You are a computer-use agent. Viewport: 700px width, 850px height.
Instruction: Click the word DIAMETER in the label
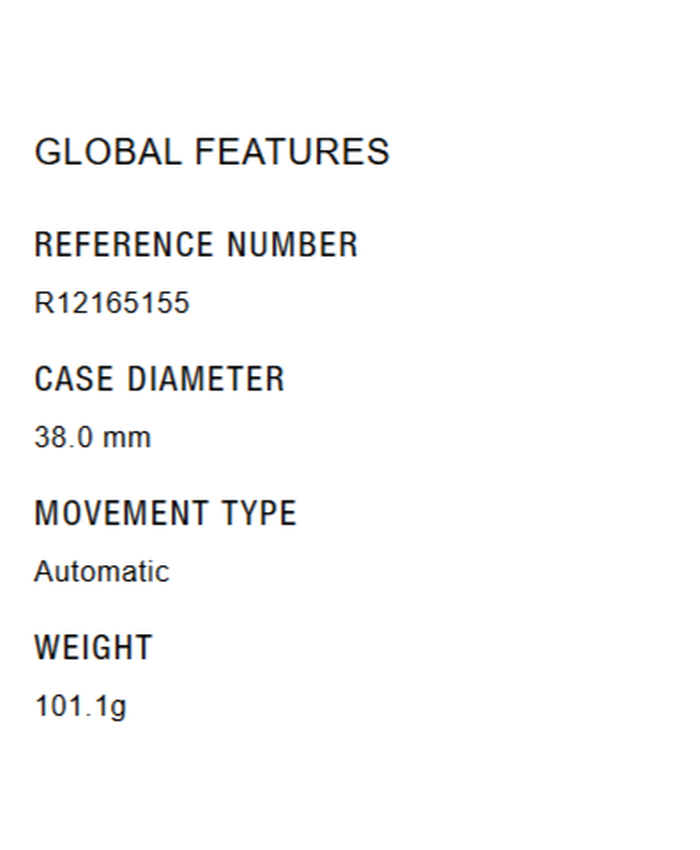pyautogui.click(x=206, y=379)
